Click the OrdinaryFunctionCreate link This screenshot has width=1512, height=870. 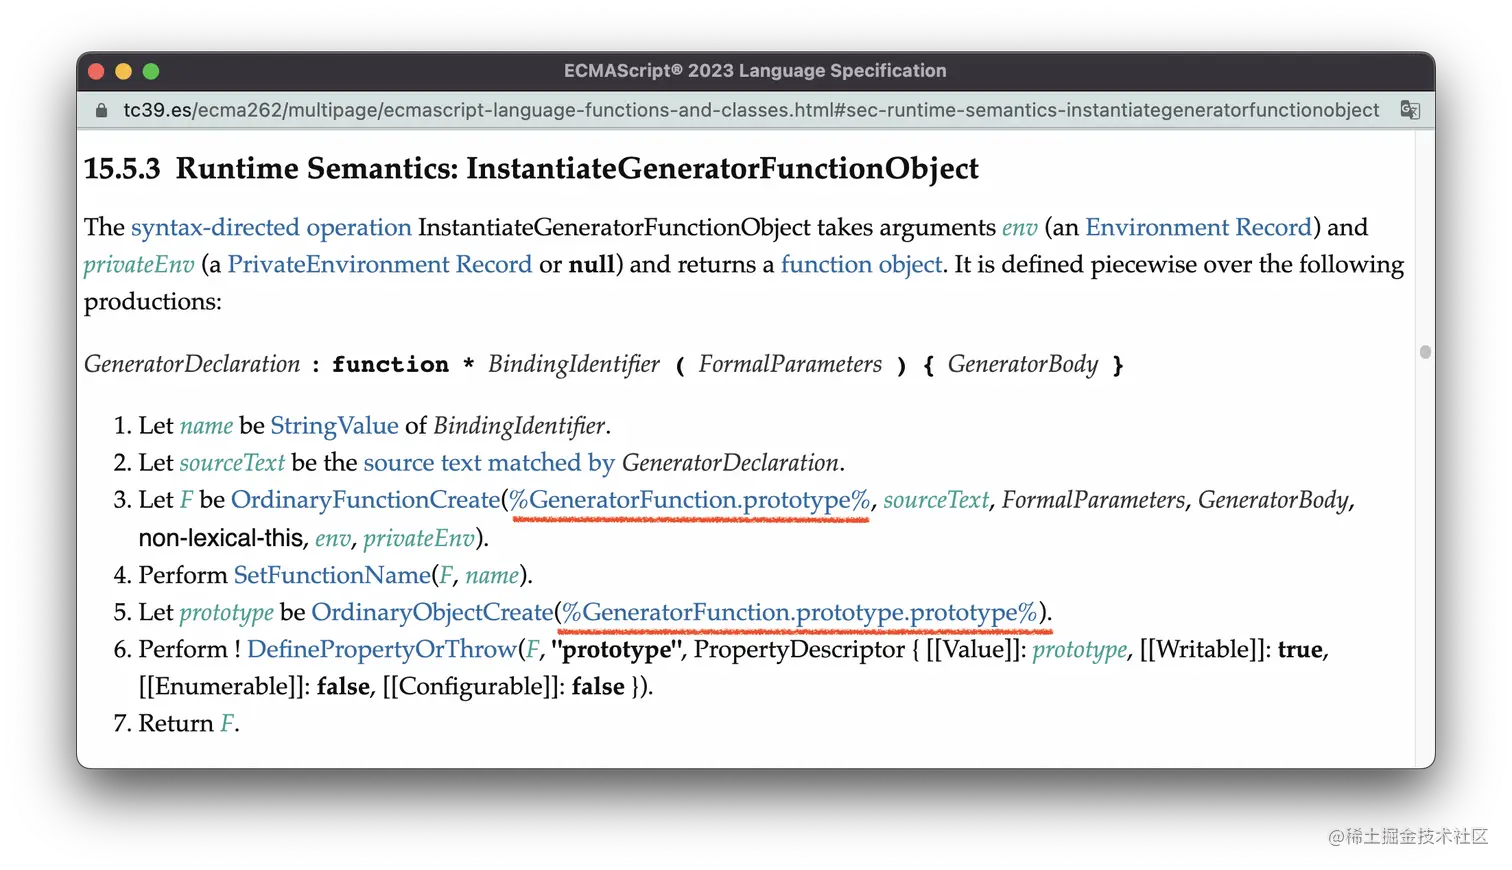tap(365, 500)
